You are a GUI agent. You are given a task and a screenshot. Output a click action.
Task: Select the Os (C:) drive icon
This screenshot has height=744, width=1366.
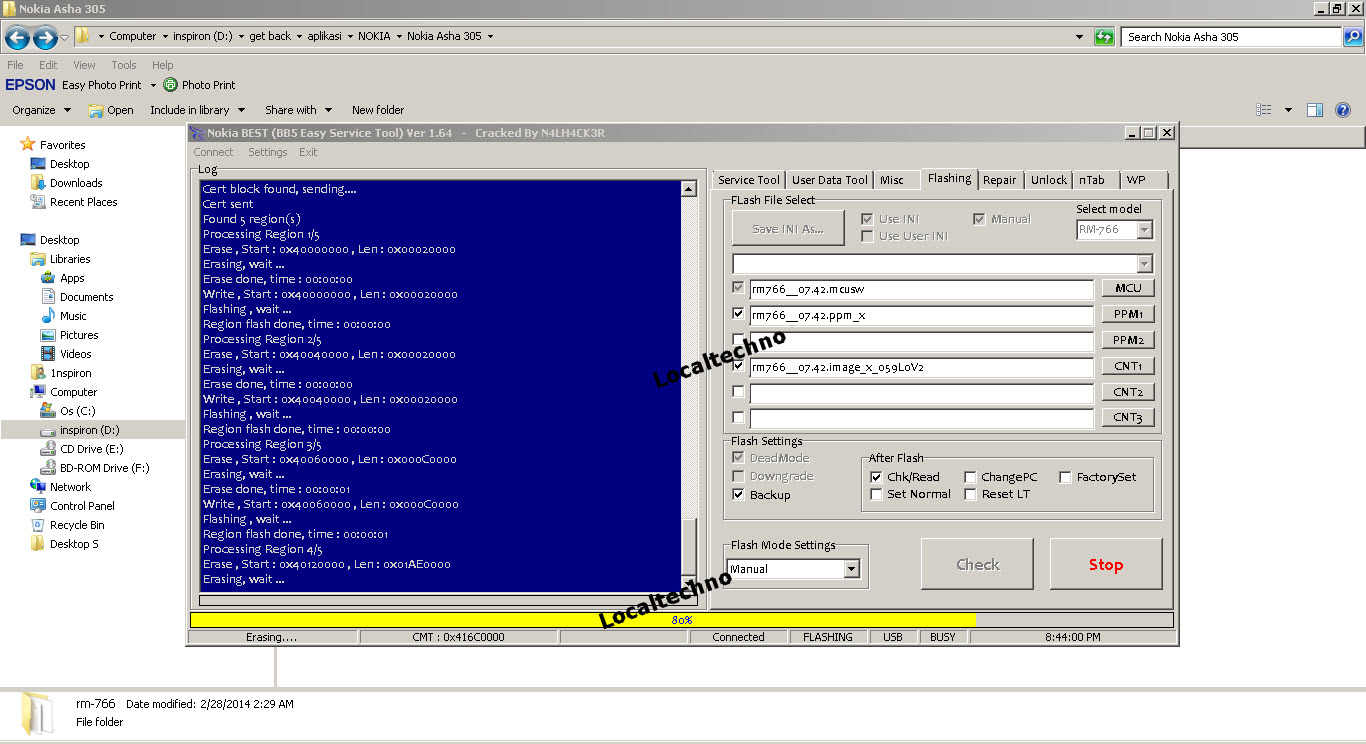48,411
